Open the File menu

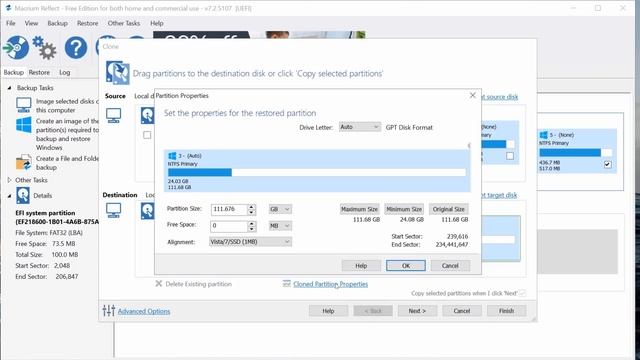click(x=11, y=23)
